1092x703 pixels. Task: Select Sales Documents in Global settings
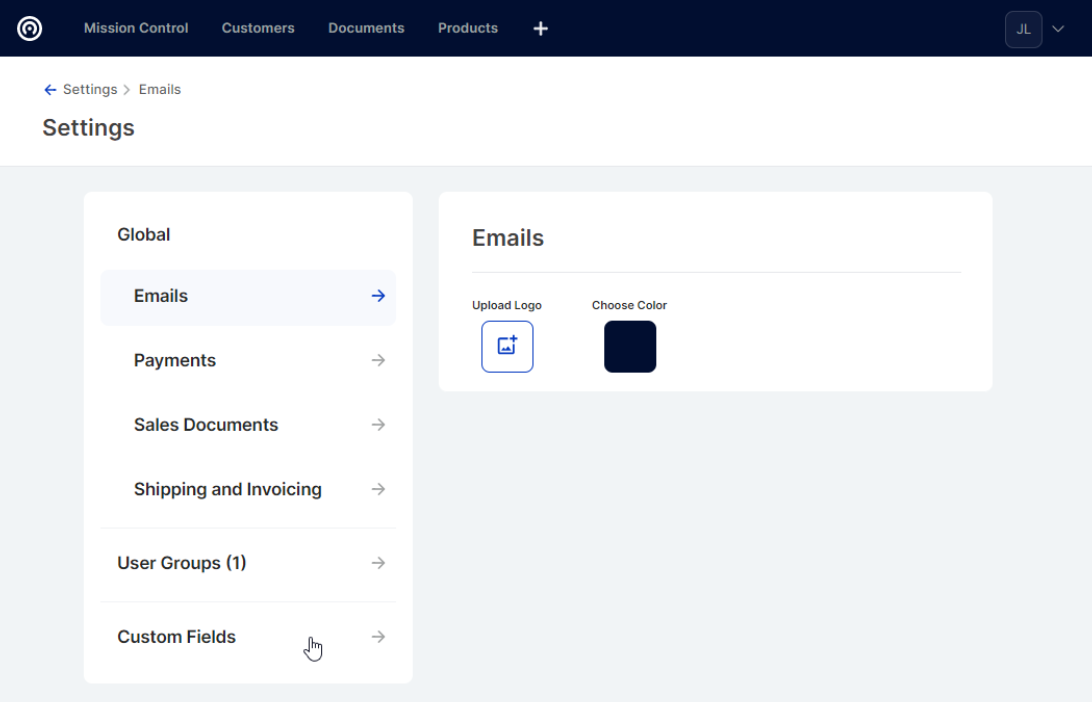click(x=206, y=425)
